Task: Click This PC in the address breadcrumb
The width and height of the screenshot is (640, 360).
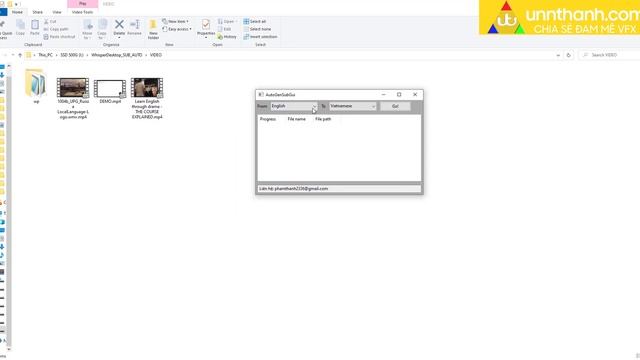Action: tap(45, 55)
